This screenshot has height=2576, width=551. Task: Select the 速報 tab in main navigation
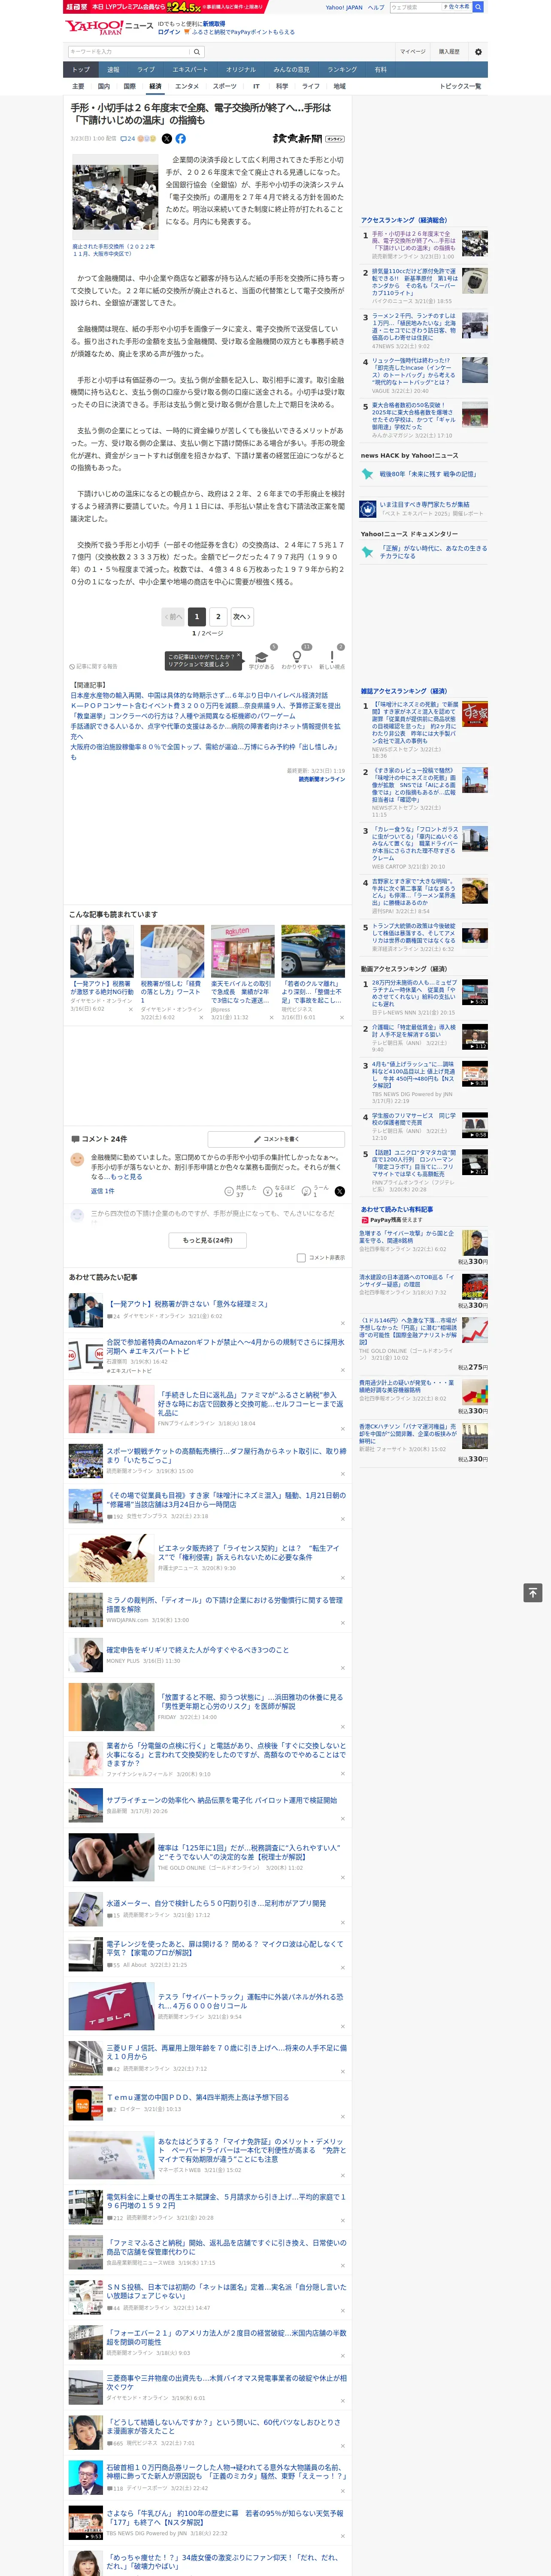tap(113, 70)
